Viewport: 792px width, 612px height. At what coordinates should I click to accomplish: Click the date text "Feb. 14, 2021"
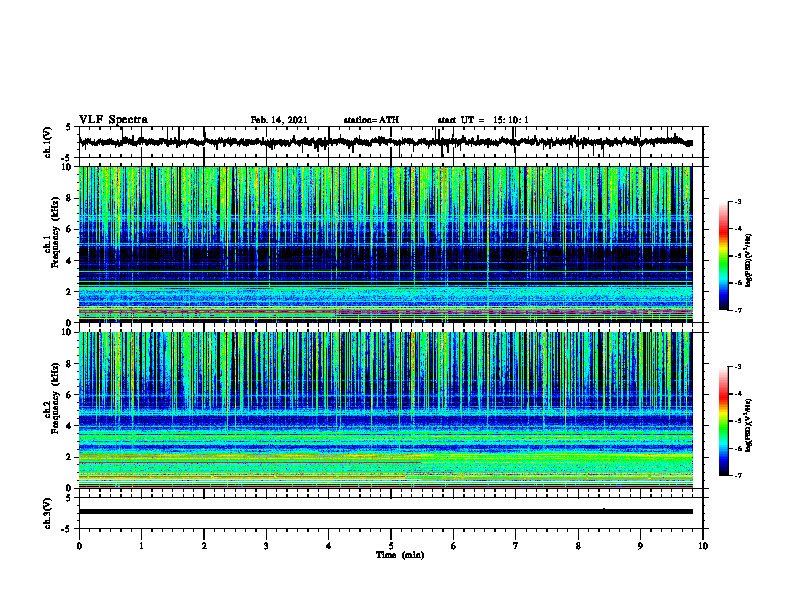(x=279, y=120)
